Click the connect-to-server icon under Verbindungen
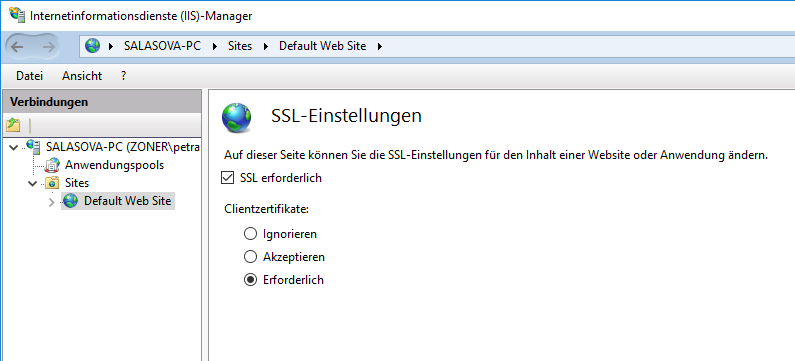Screen dimensions: 795x361 13,124
